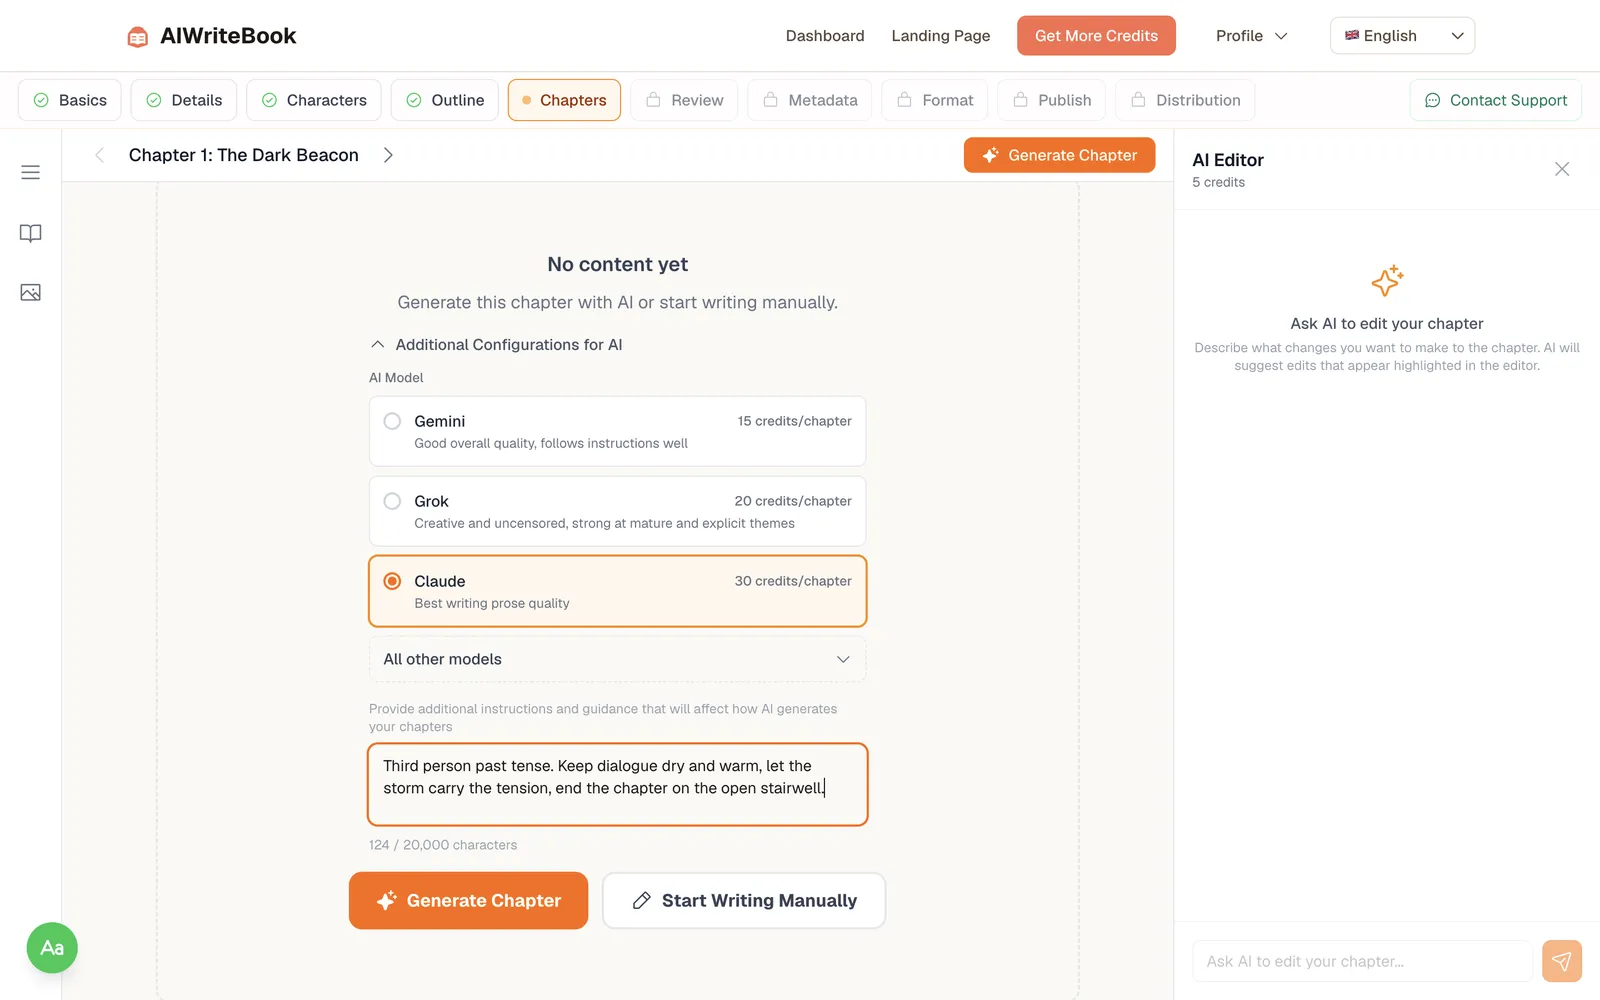This screenshot has height=1000, width=1600.
Task: Expand the All other models dropdown
Action: coord(617,659)
